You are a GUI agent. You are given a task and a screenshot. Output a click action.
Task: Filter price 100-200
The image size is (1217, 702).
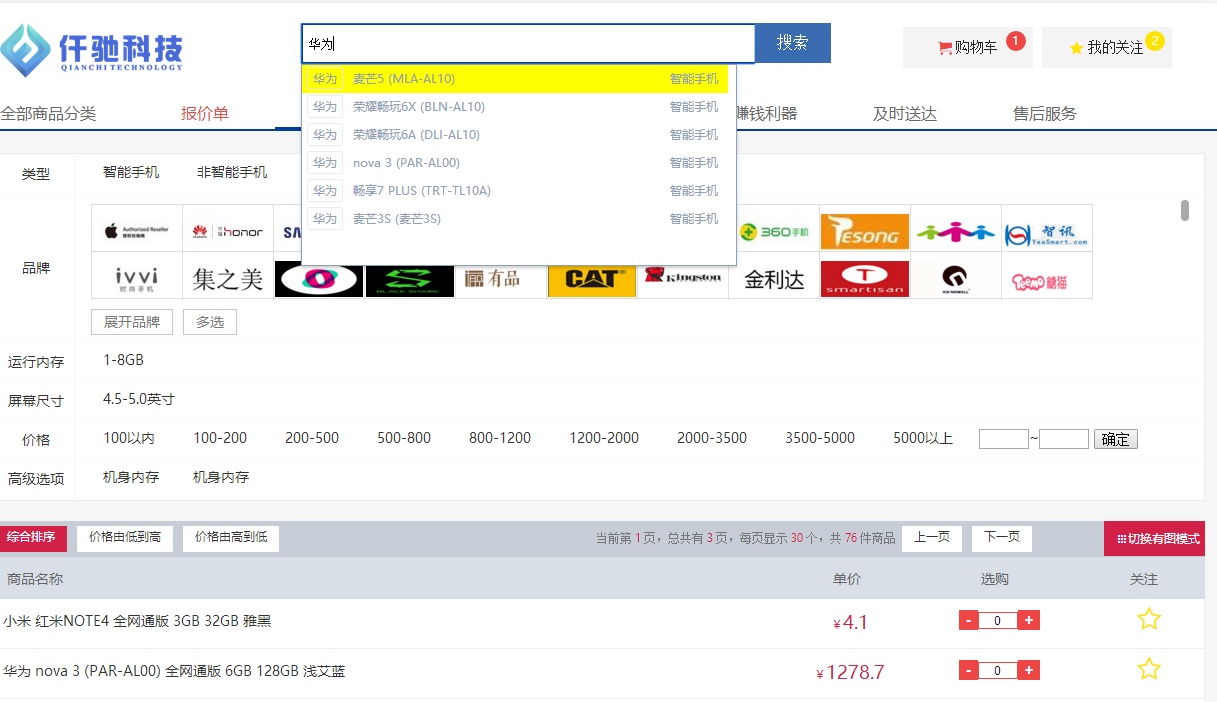click(x=220, y=438)
